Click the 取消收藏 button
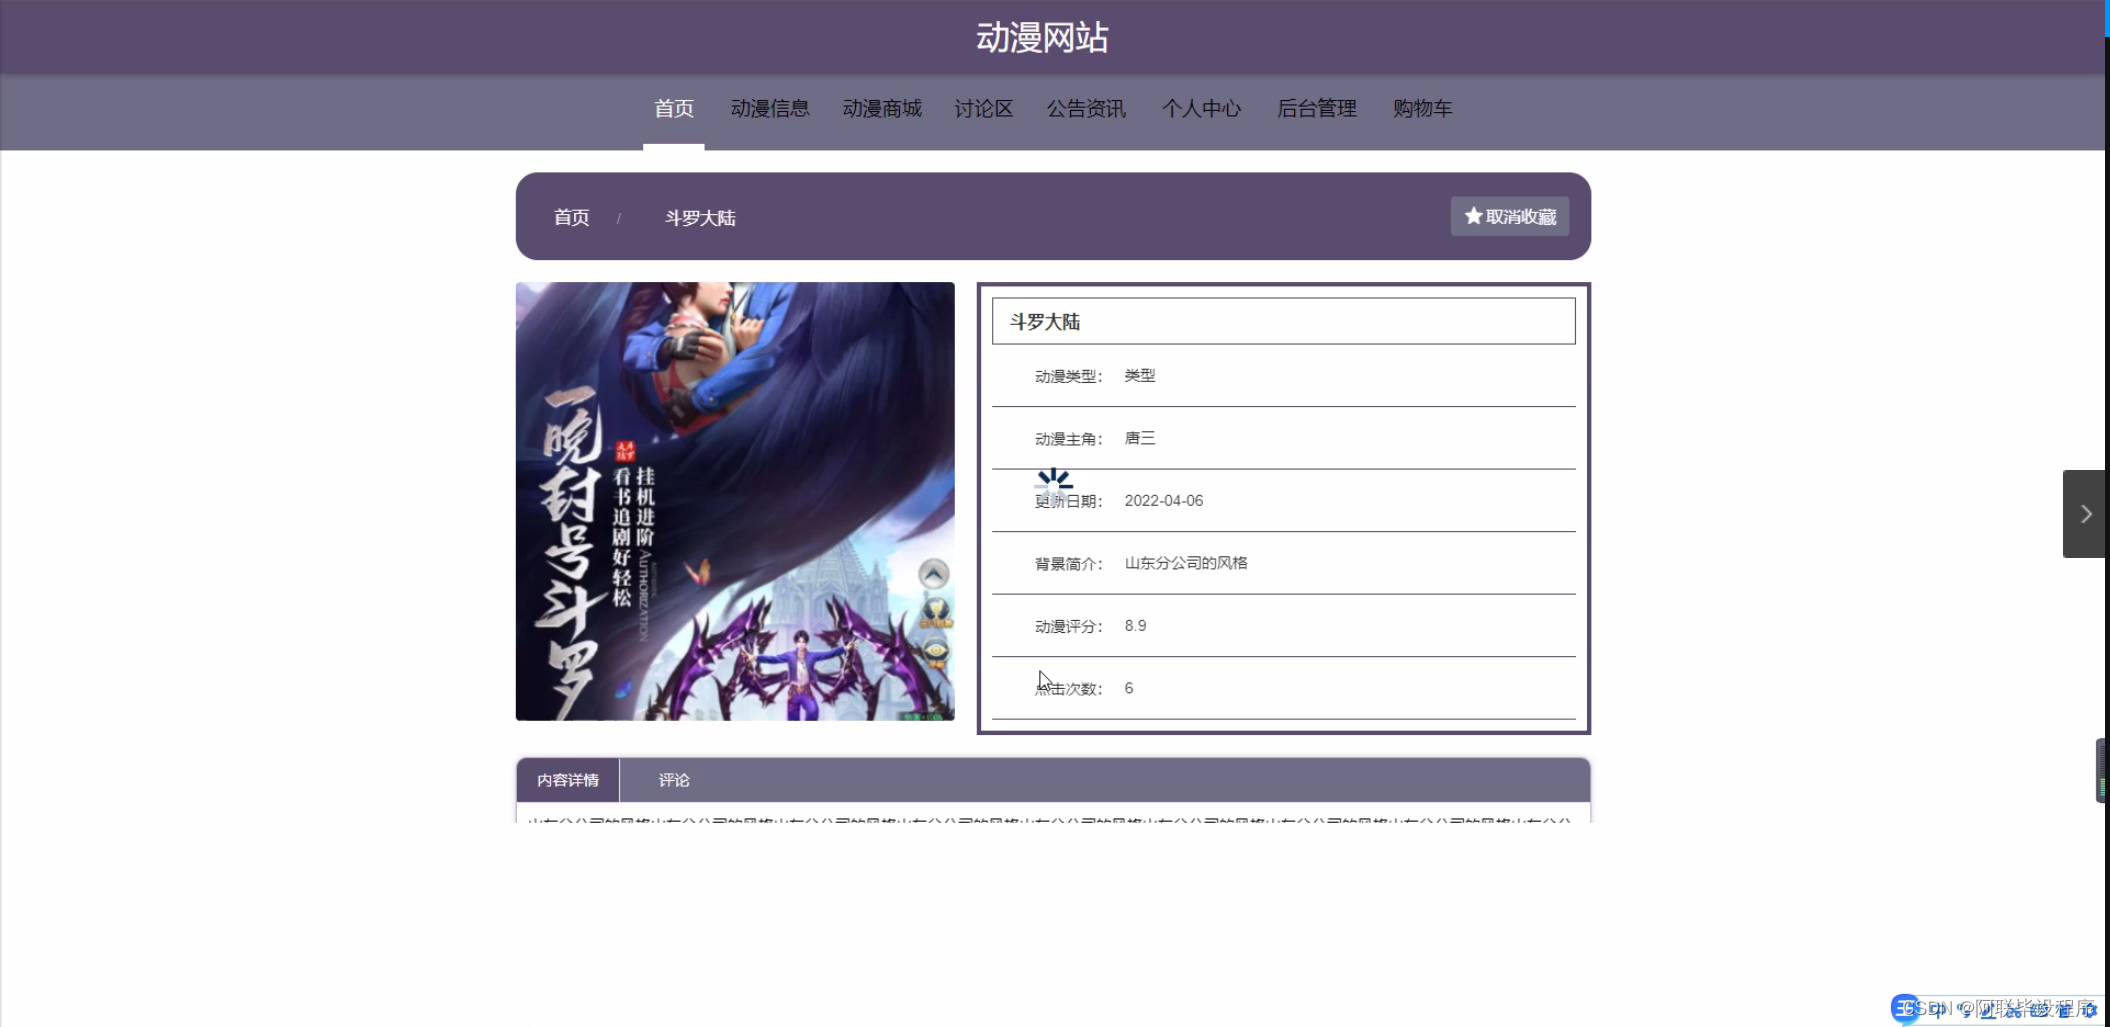The height and width of the screenshot is (1027, 2110). (x=1510, y=217)
